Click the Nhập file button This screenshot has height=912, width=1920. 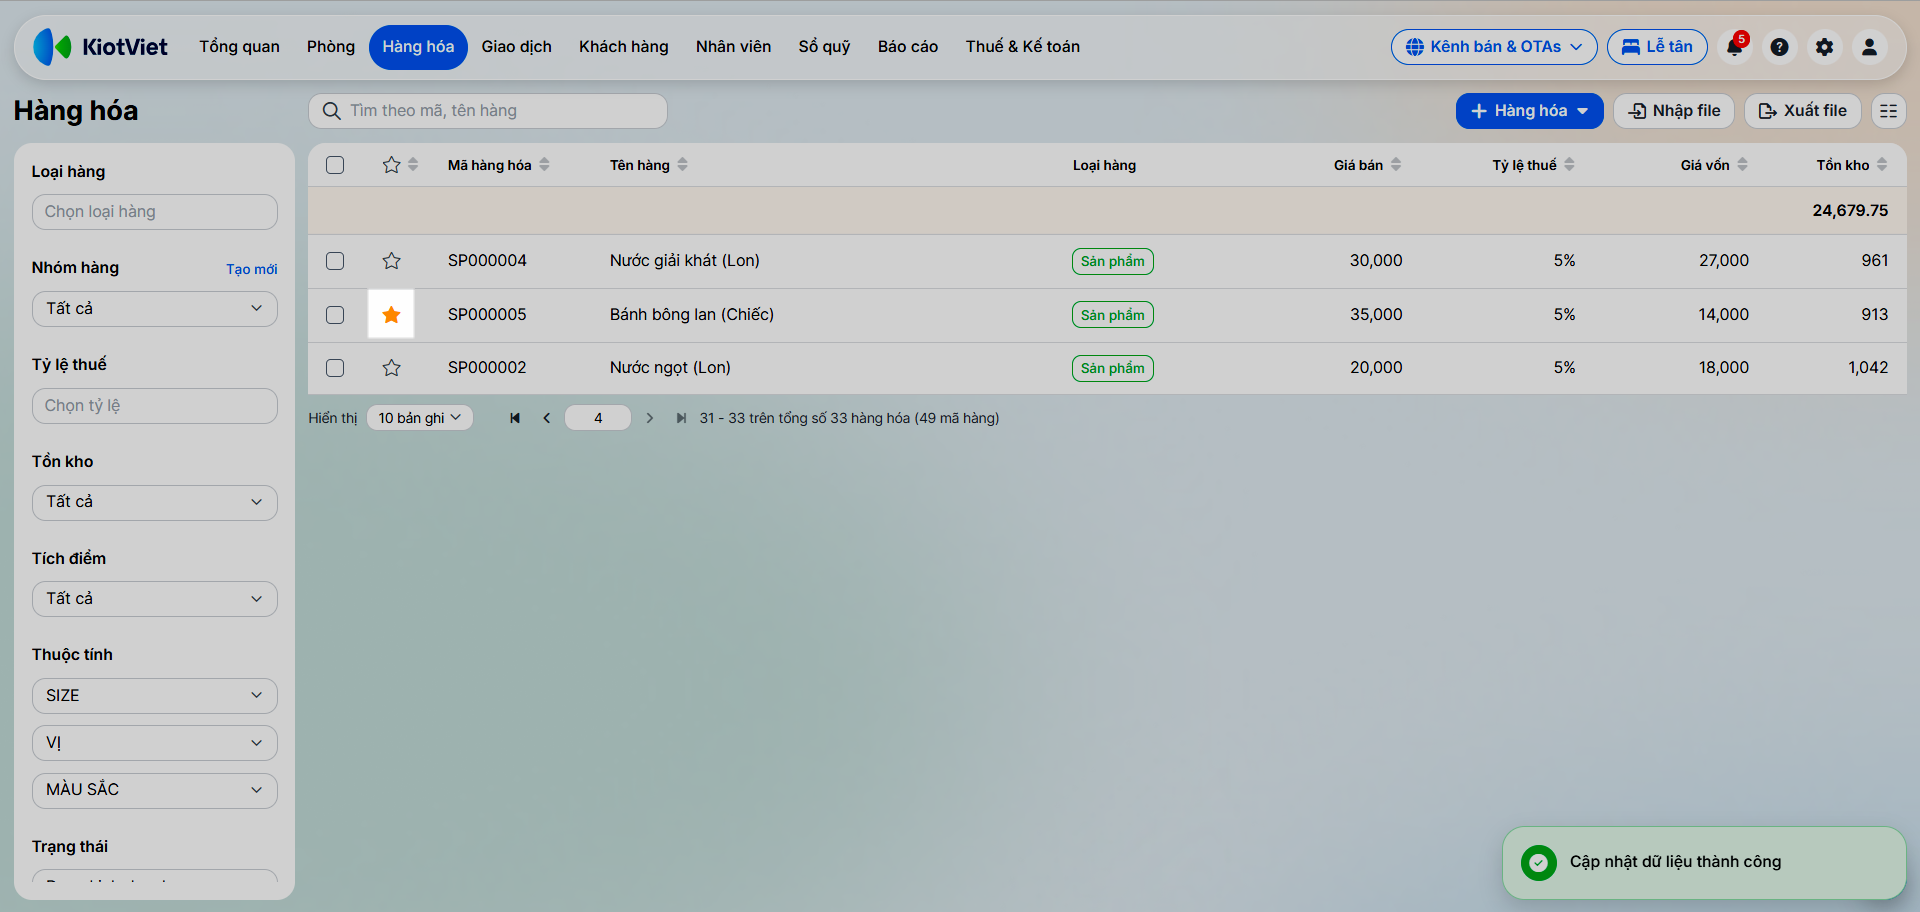tap(1674, 111)
